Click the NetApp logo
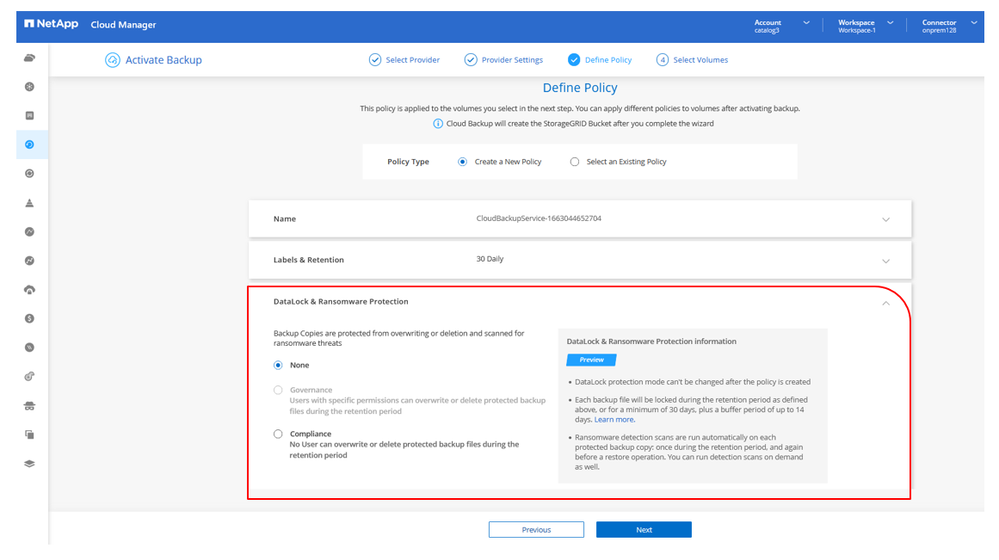This screenshot has width=999, height=560. (51, 24)
